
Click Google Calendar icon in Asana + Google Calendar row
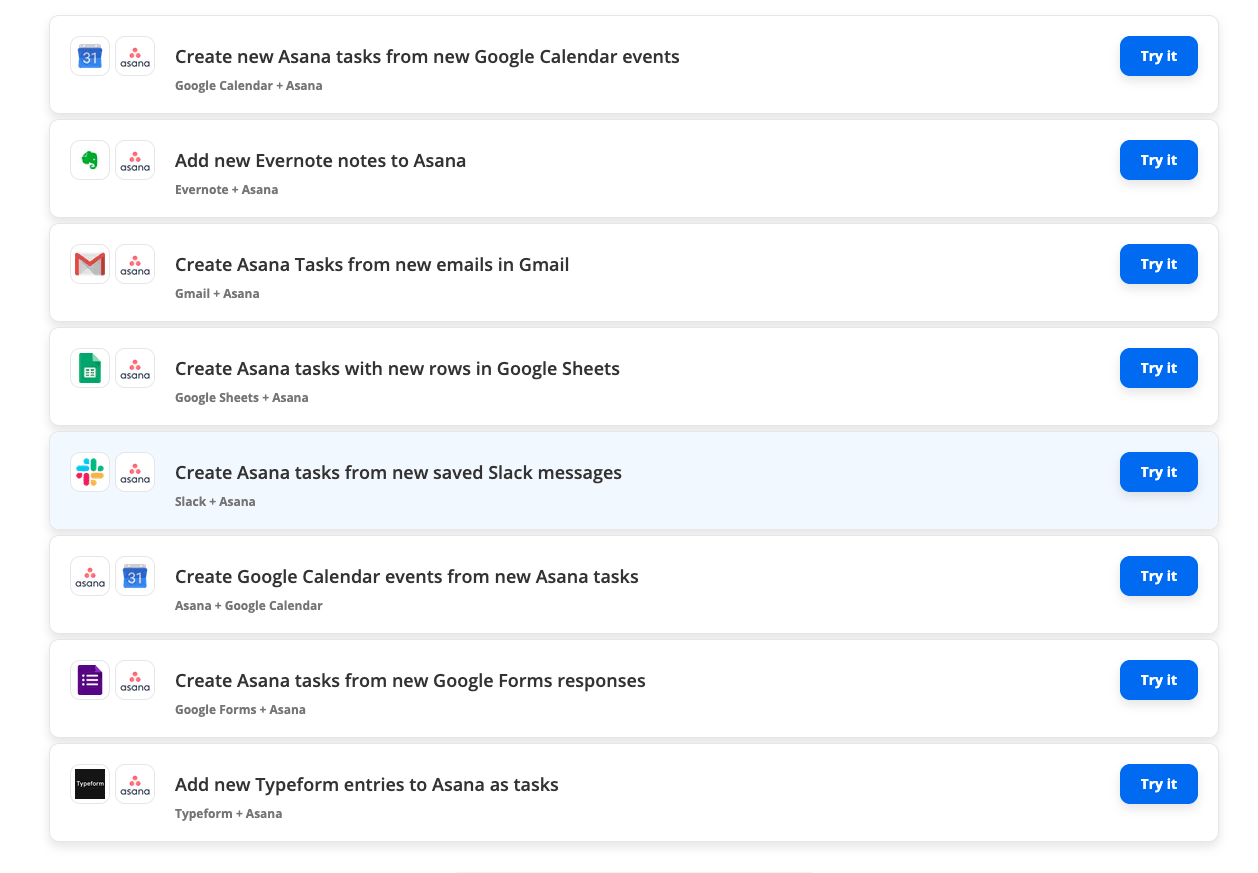tap(135, 576)
